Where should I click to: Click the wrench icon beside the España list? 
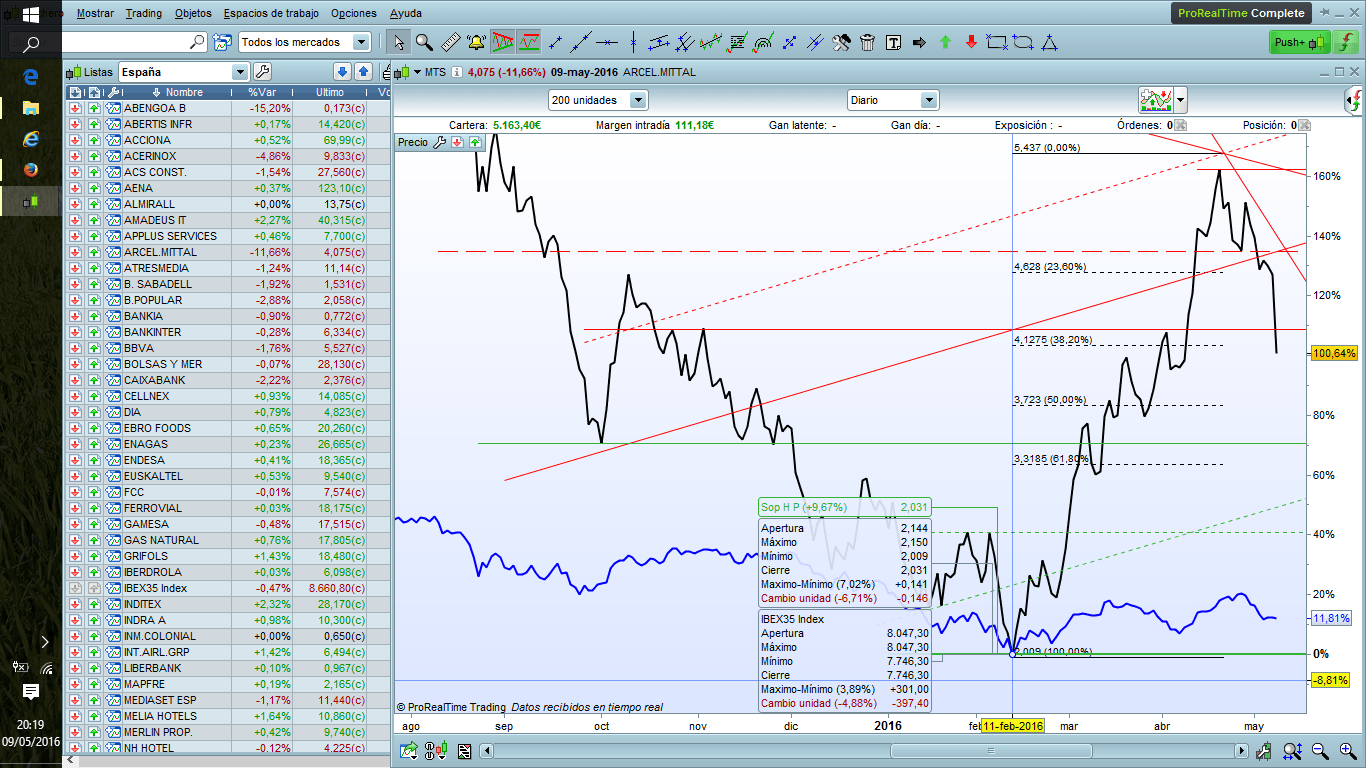(262, 71)
